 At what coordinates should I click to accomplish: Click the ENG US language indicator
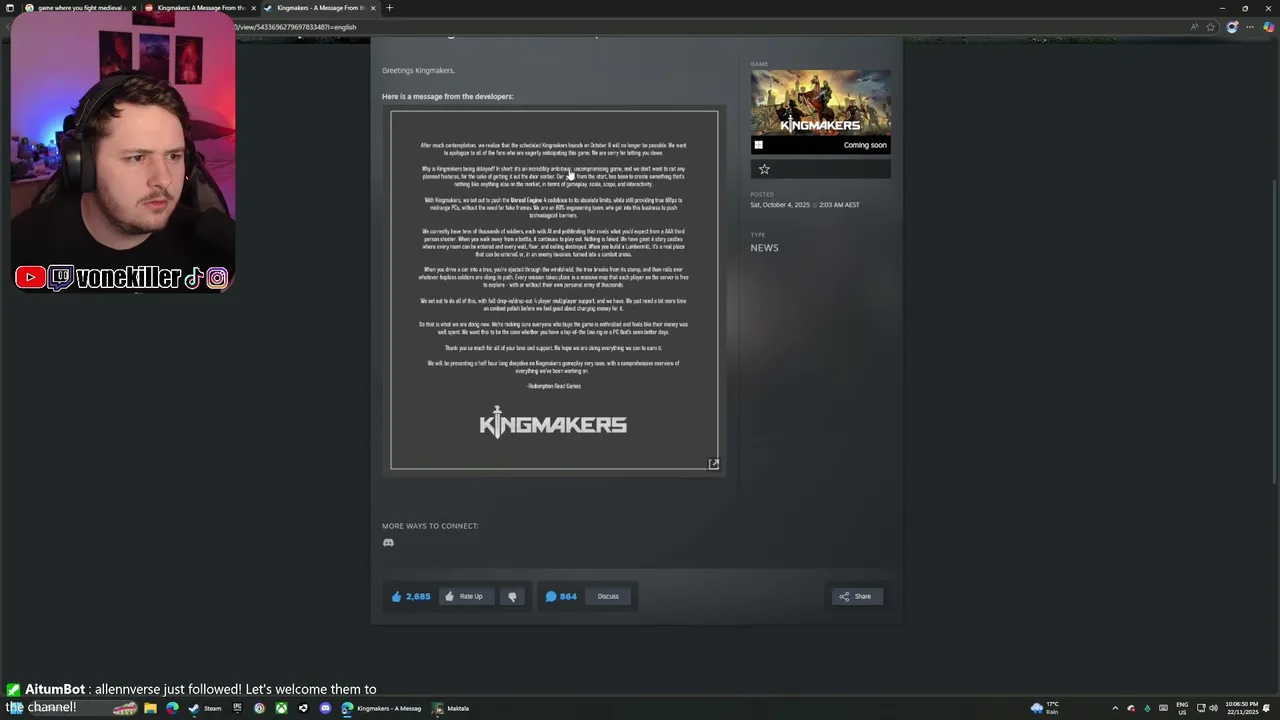[1182, 708]
